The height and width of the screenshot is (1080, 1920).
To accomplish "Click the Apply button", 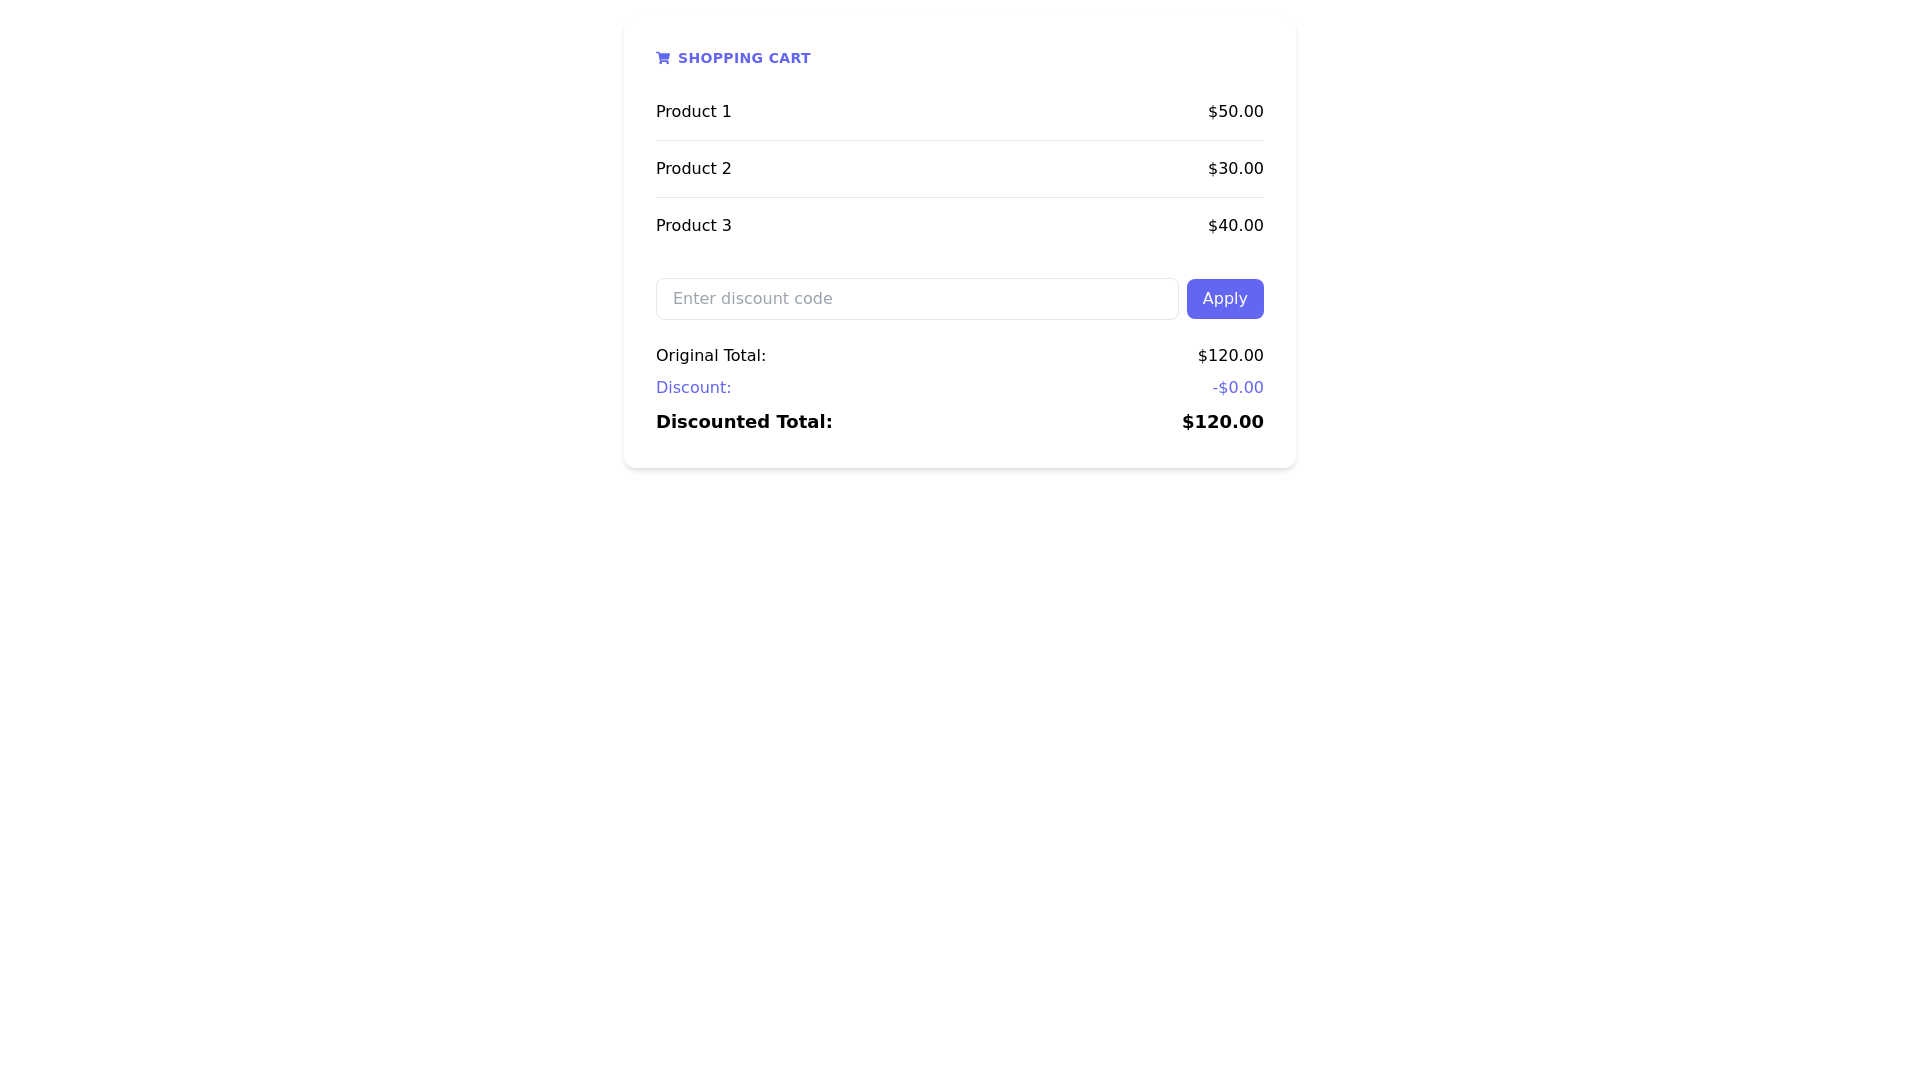I will click(1224, 298).
